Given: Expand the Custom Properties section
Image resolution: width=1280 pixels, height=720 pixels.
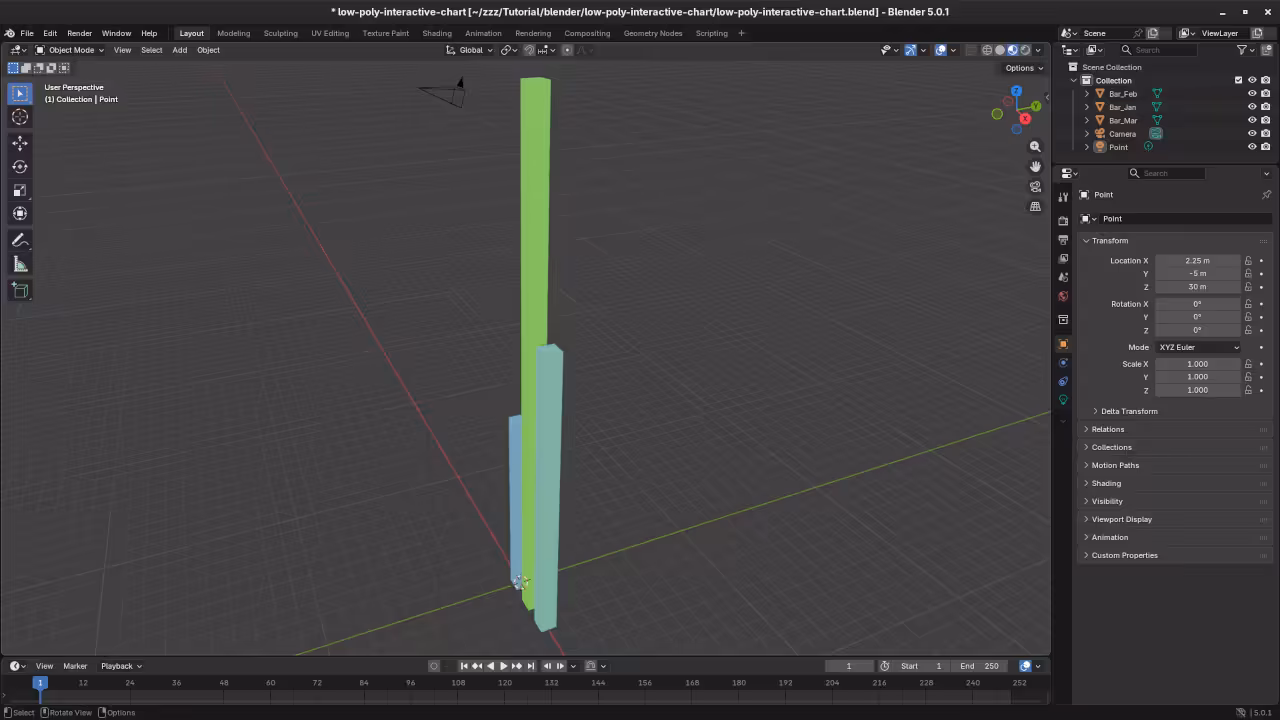Looking at the screenshot, I should [x=1125, y=555].
